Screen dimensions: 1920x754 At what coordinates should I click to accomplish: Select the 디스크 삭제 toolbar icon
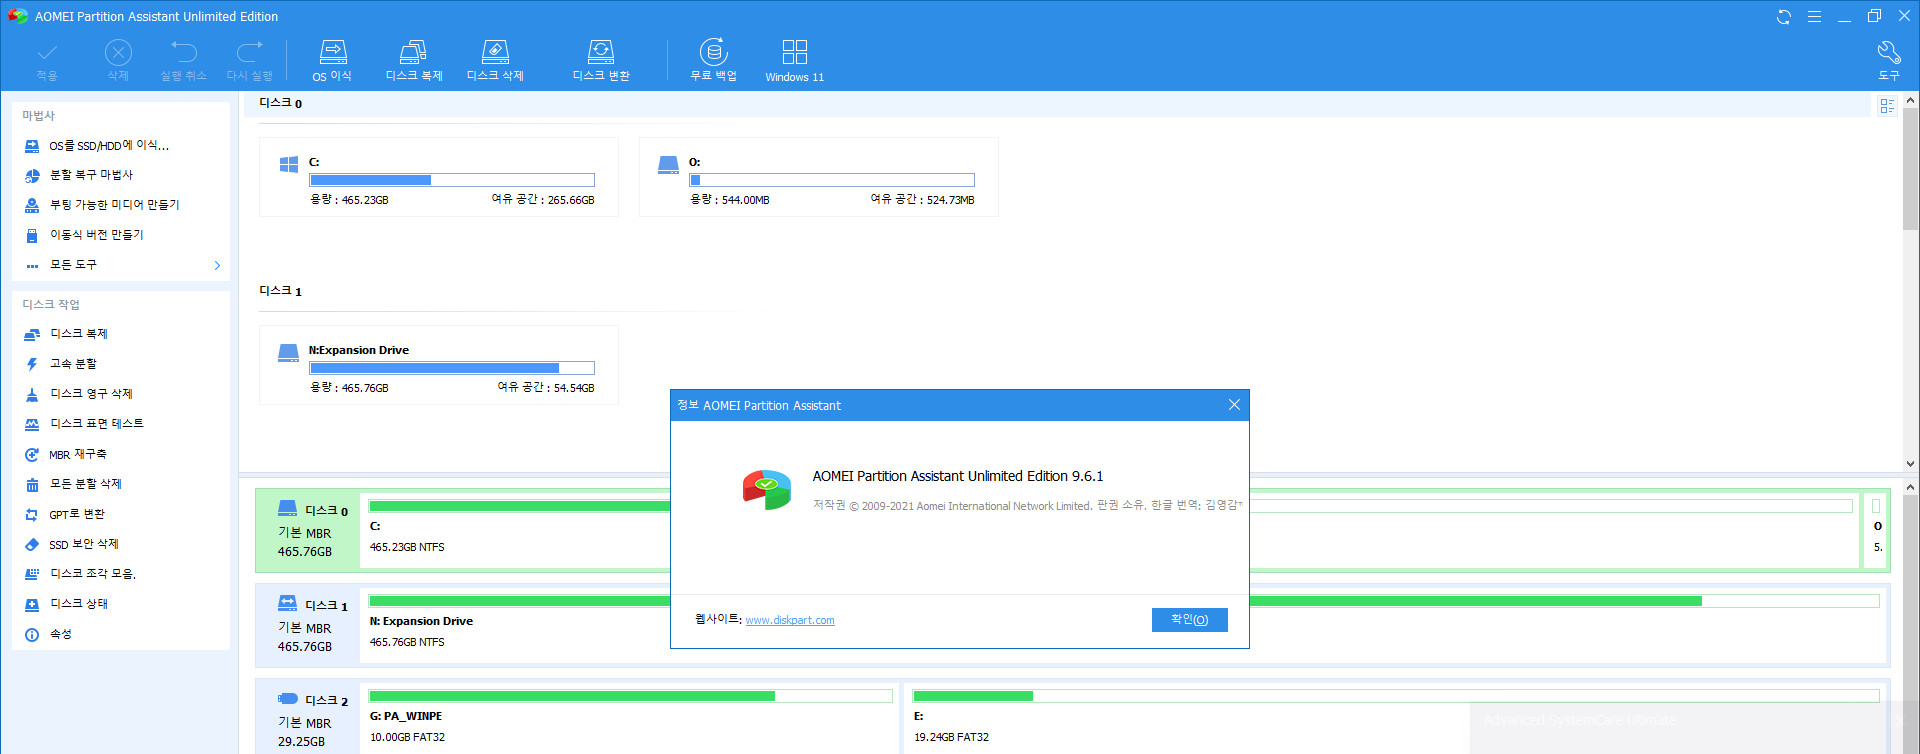[495, 60]
